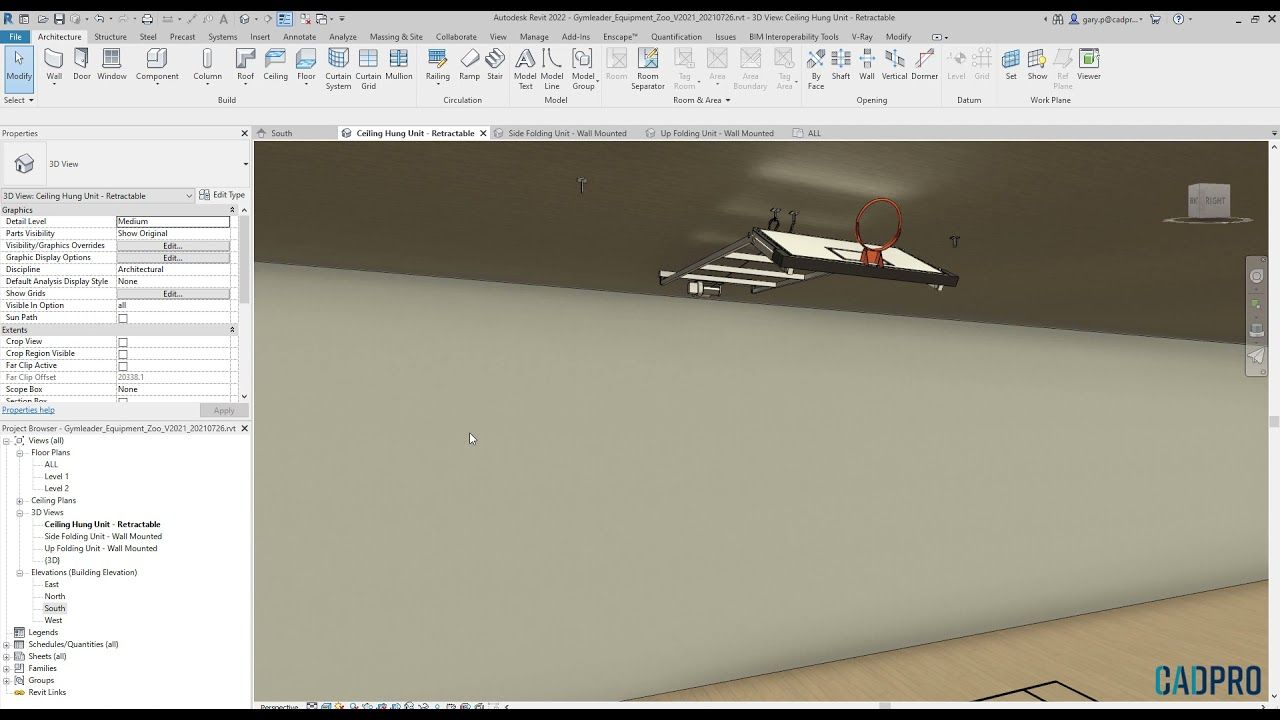This screenshot has width=1280, height=720.
Task: Collapse the 3D Views tree node
Action: 20,513
